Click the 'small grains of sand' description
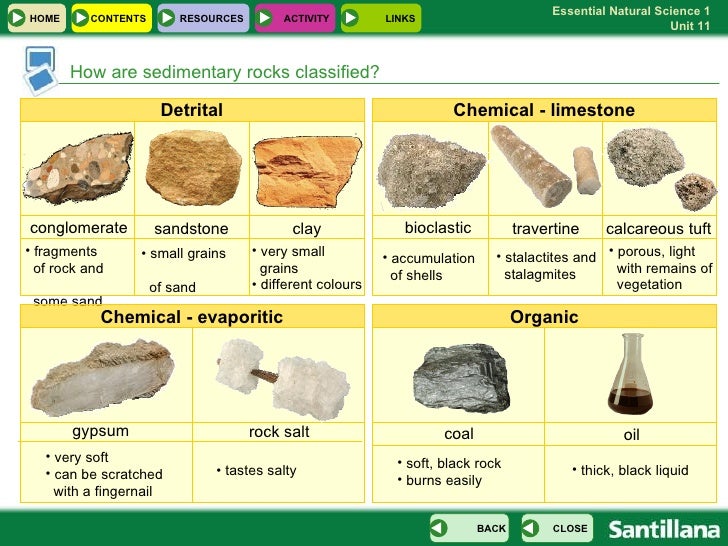This screenshot has height=546, width=728. click(x=183, y=270)
